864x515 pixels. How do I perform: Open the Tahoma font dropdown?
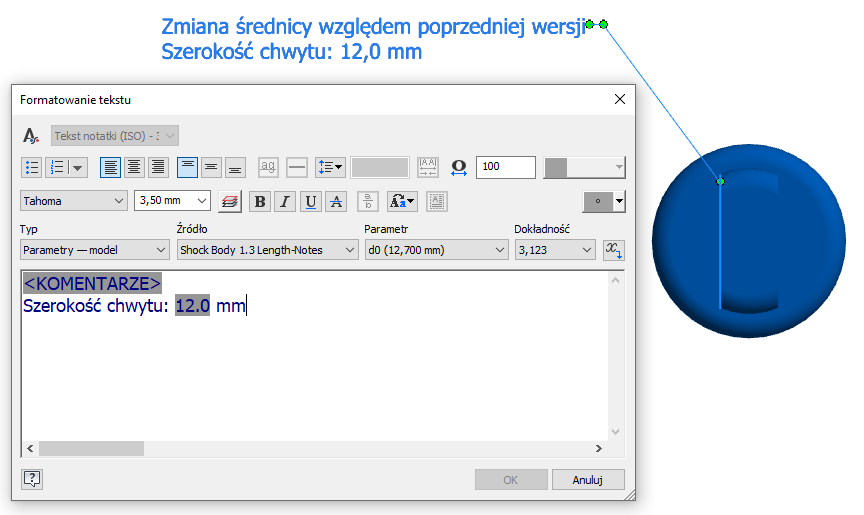(x=74, y=201)
